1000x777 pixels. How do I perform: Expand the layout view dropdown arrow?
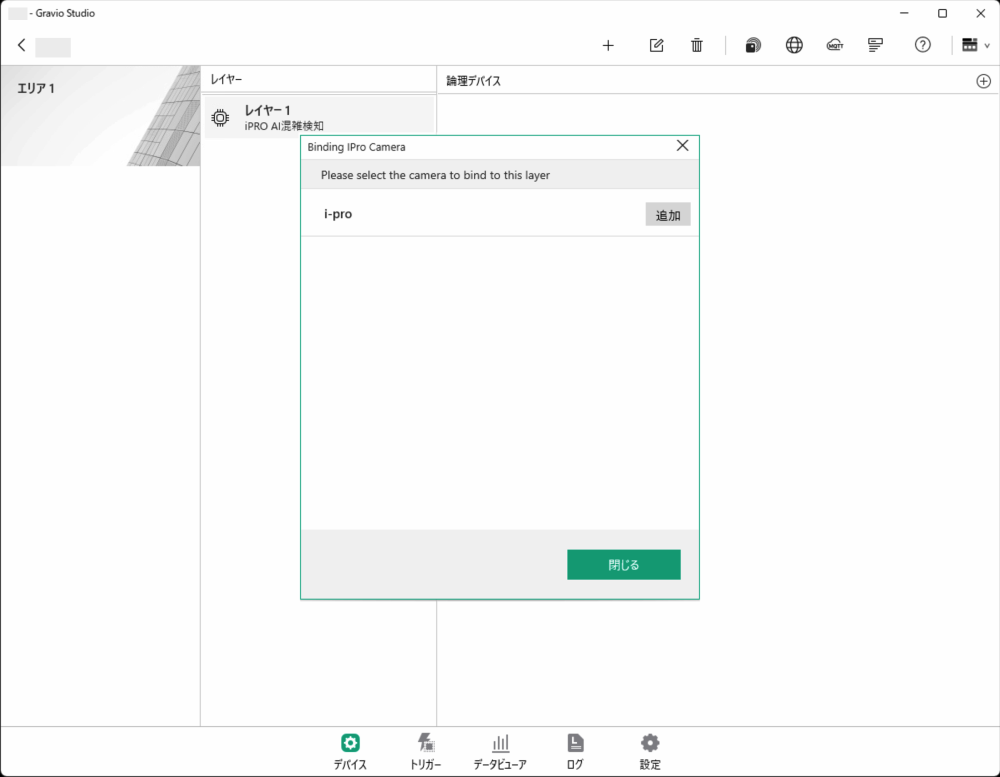pos(987,45)
